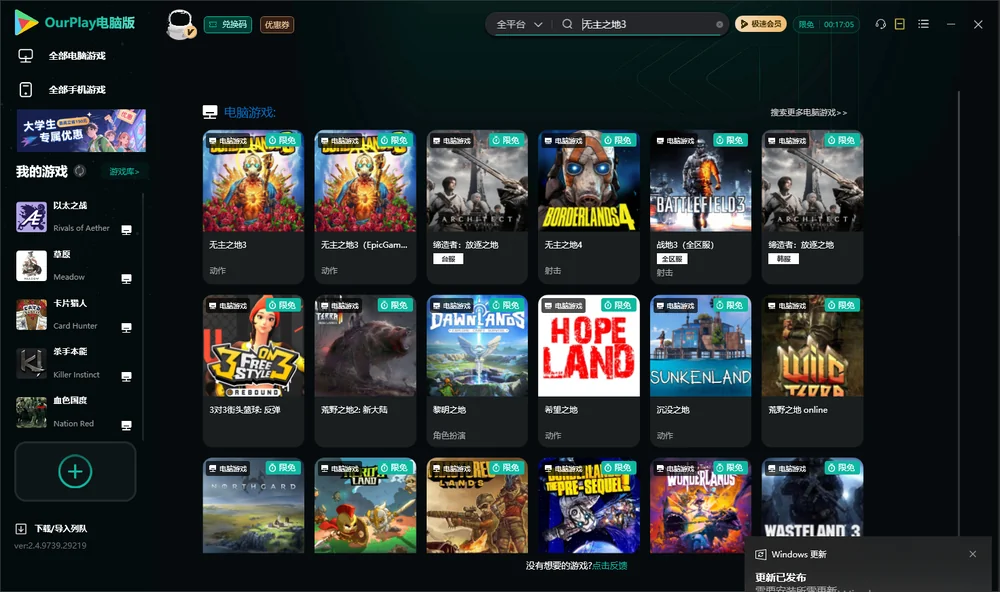
Task: Open the 无主之地4 game card
Action: point(589,207)
